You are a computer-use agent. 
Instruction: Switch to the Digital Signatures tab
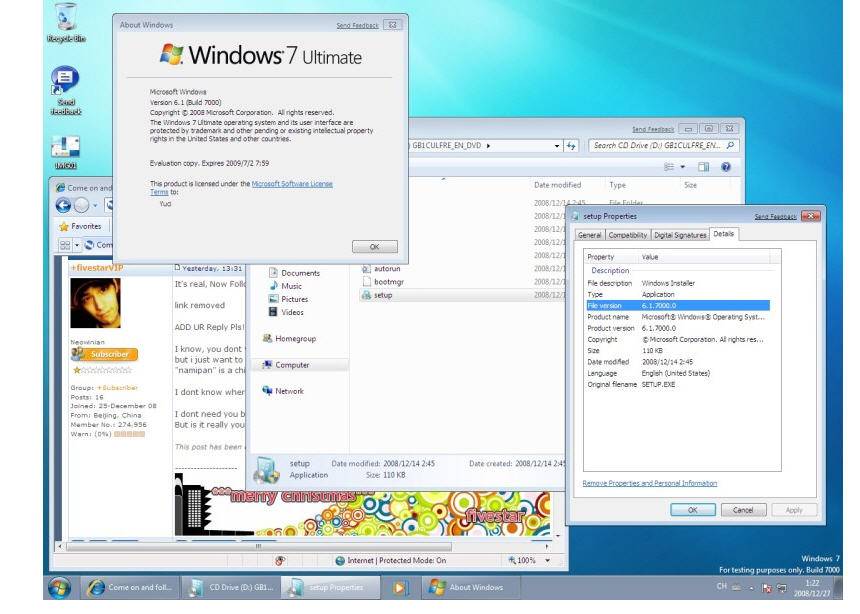[x=680, y=235]
